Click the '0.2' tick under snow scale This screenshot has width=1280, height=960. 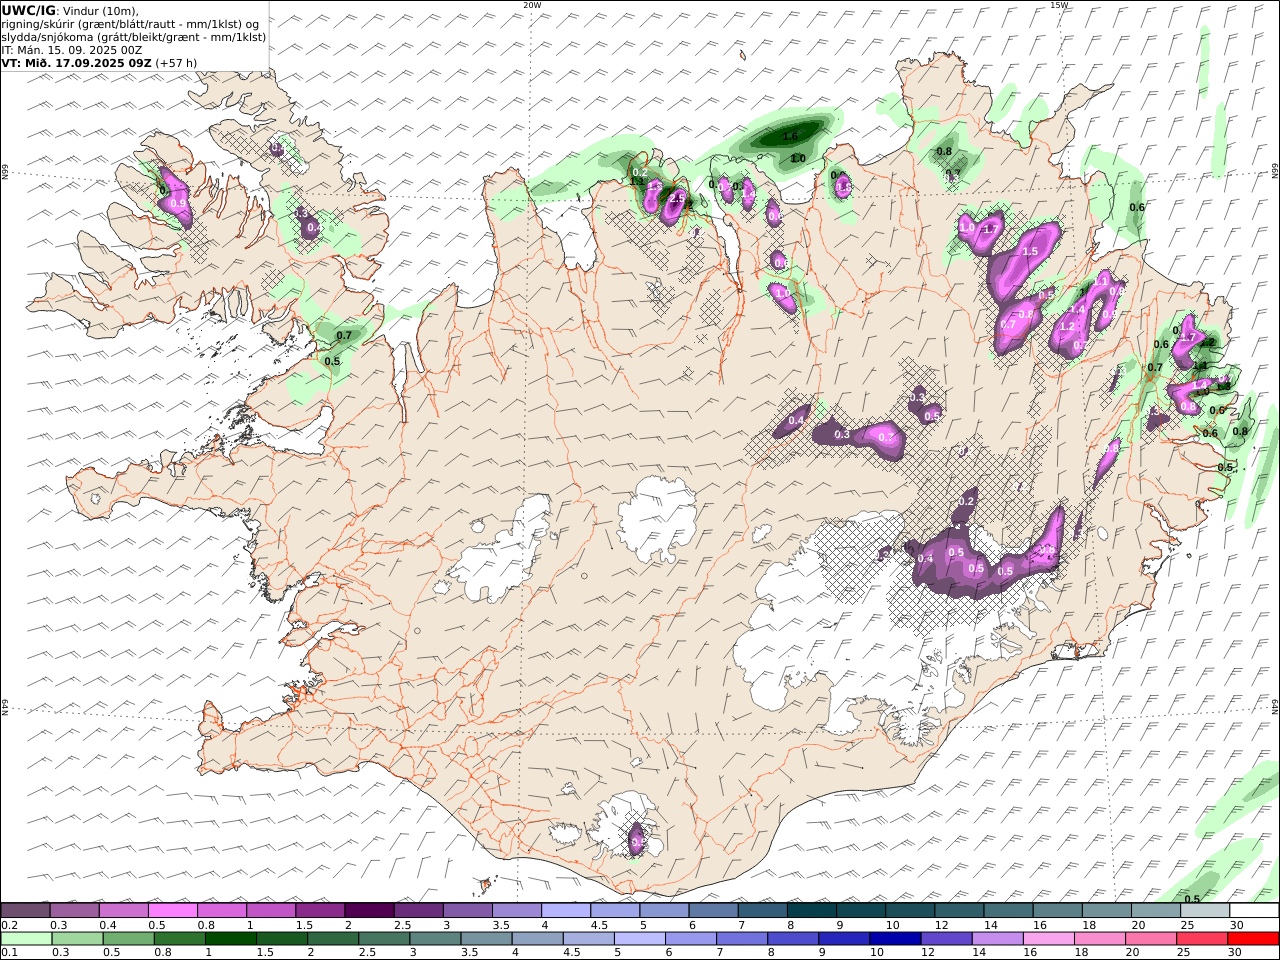point(8,925)
